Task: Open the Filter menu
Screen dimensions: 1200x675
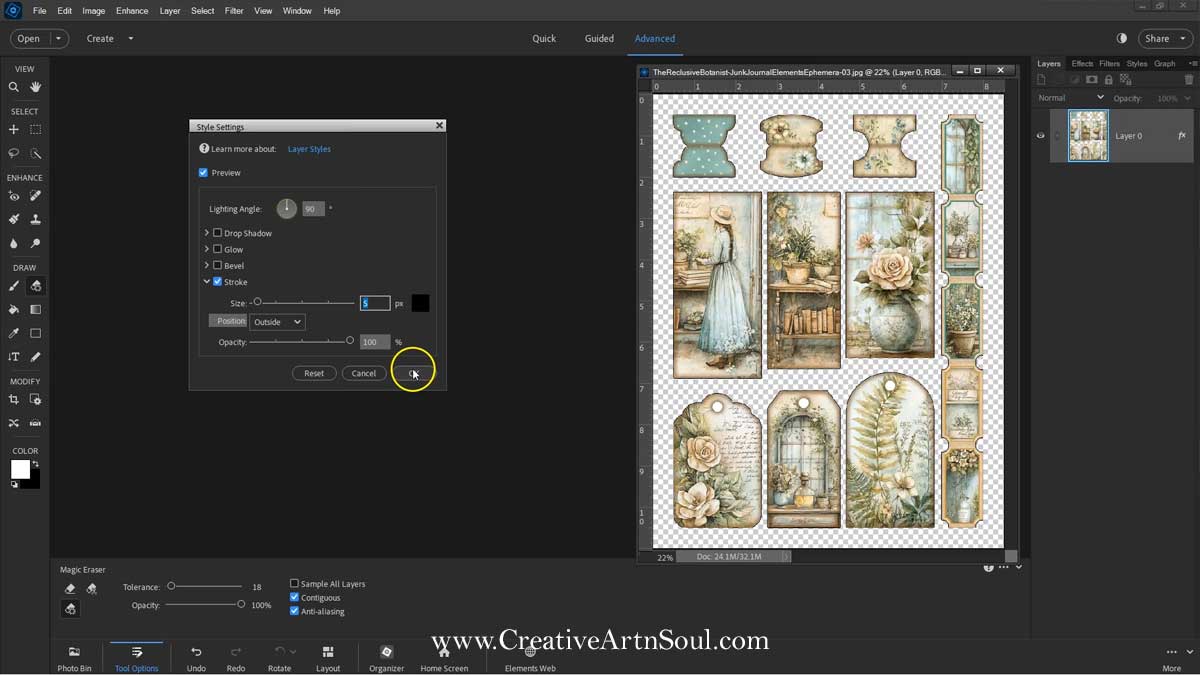Action: point(234,11)
